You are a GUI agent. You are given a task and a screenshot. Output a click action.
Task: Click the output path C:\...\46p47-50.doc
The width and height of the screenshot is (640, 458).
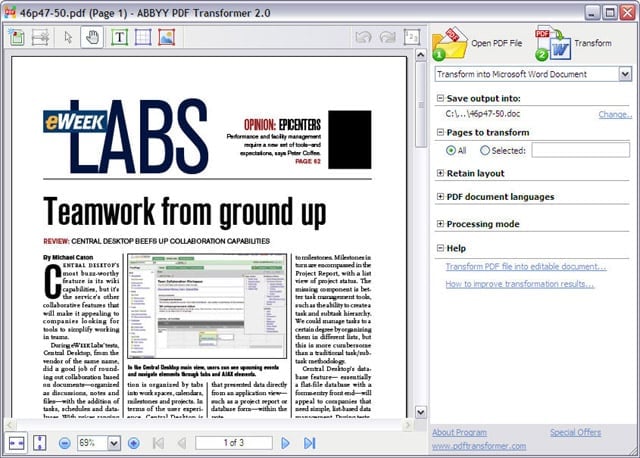pos(482,114)
